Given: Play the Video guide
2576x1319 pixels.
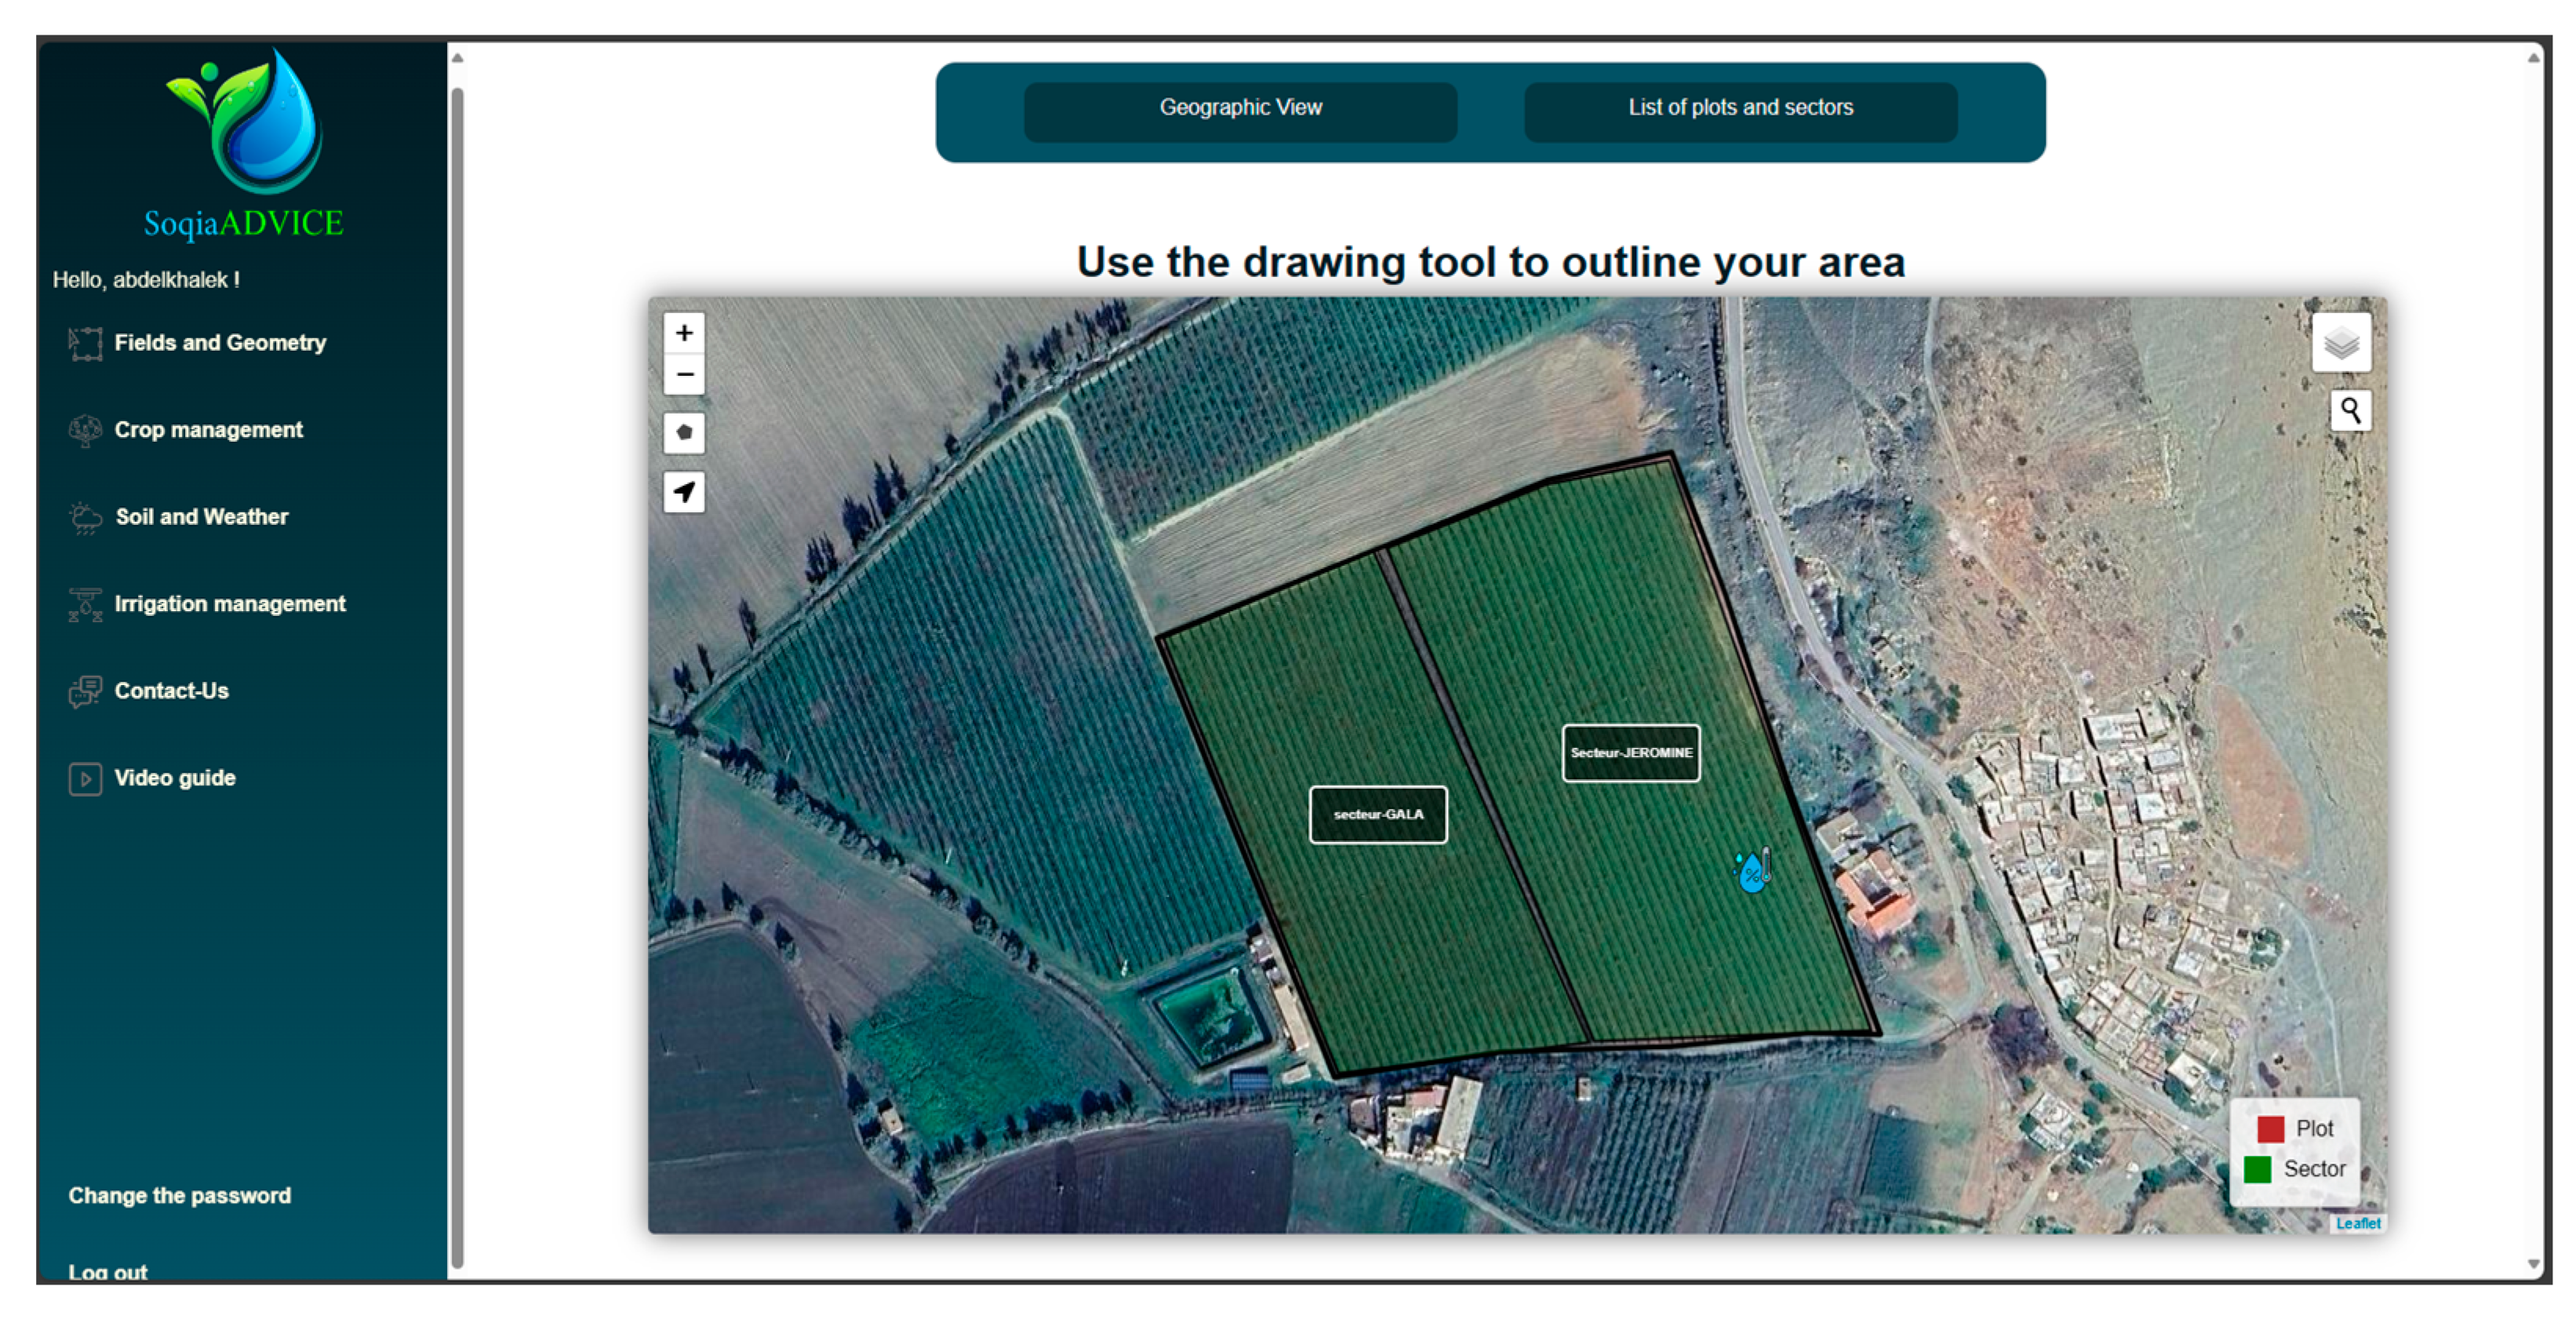Looking at the screenshot, I should click(x=174, y=778).
